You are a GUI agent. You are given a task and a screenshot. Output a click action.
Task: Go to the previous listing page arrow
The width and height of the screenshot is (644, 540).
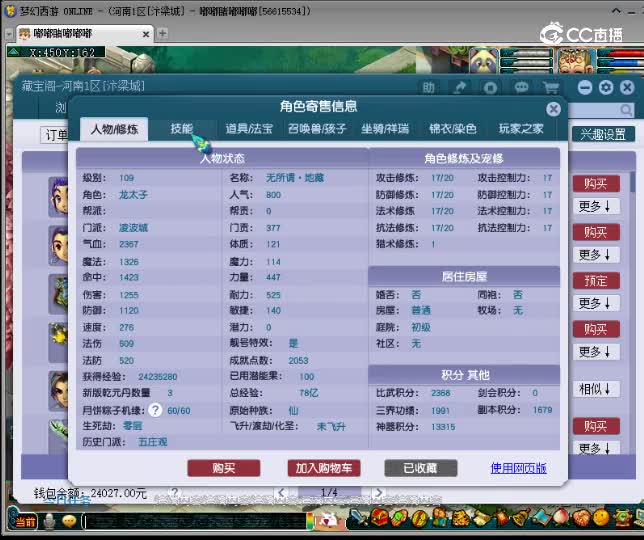click(x=281, y=492)
